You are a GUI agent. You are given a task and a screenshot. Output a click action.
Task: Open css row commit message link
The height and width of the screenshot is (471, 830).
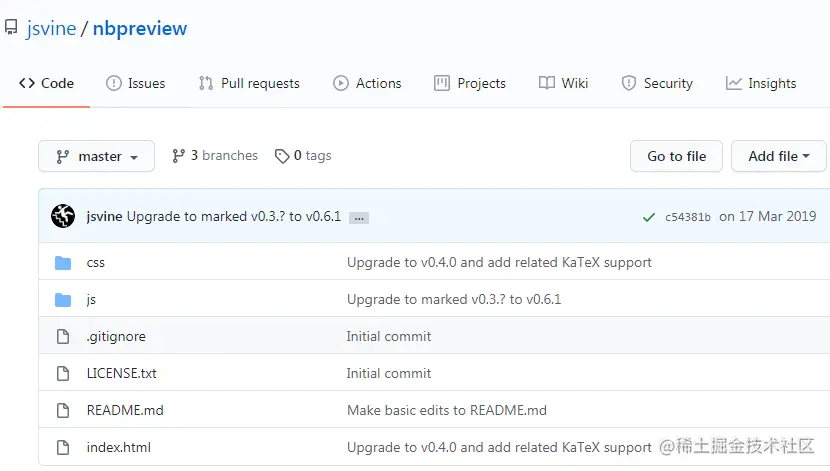pos(499,262)
